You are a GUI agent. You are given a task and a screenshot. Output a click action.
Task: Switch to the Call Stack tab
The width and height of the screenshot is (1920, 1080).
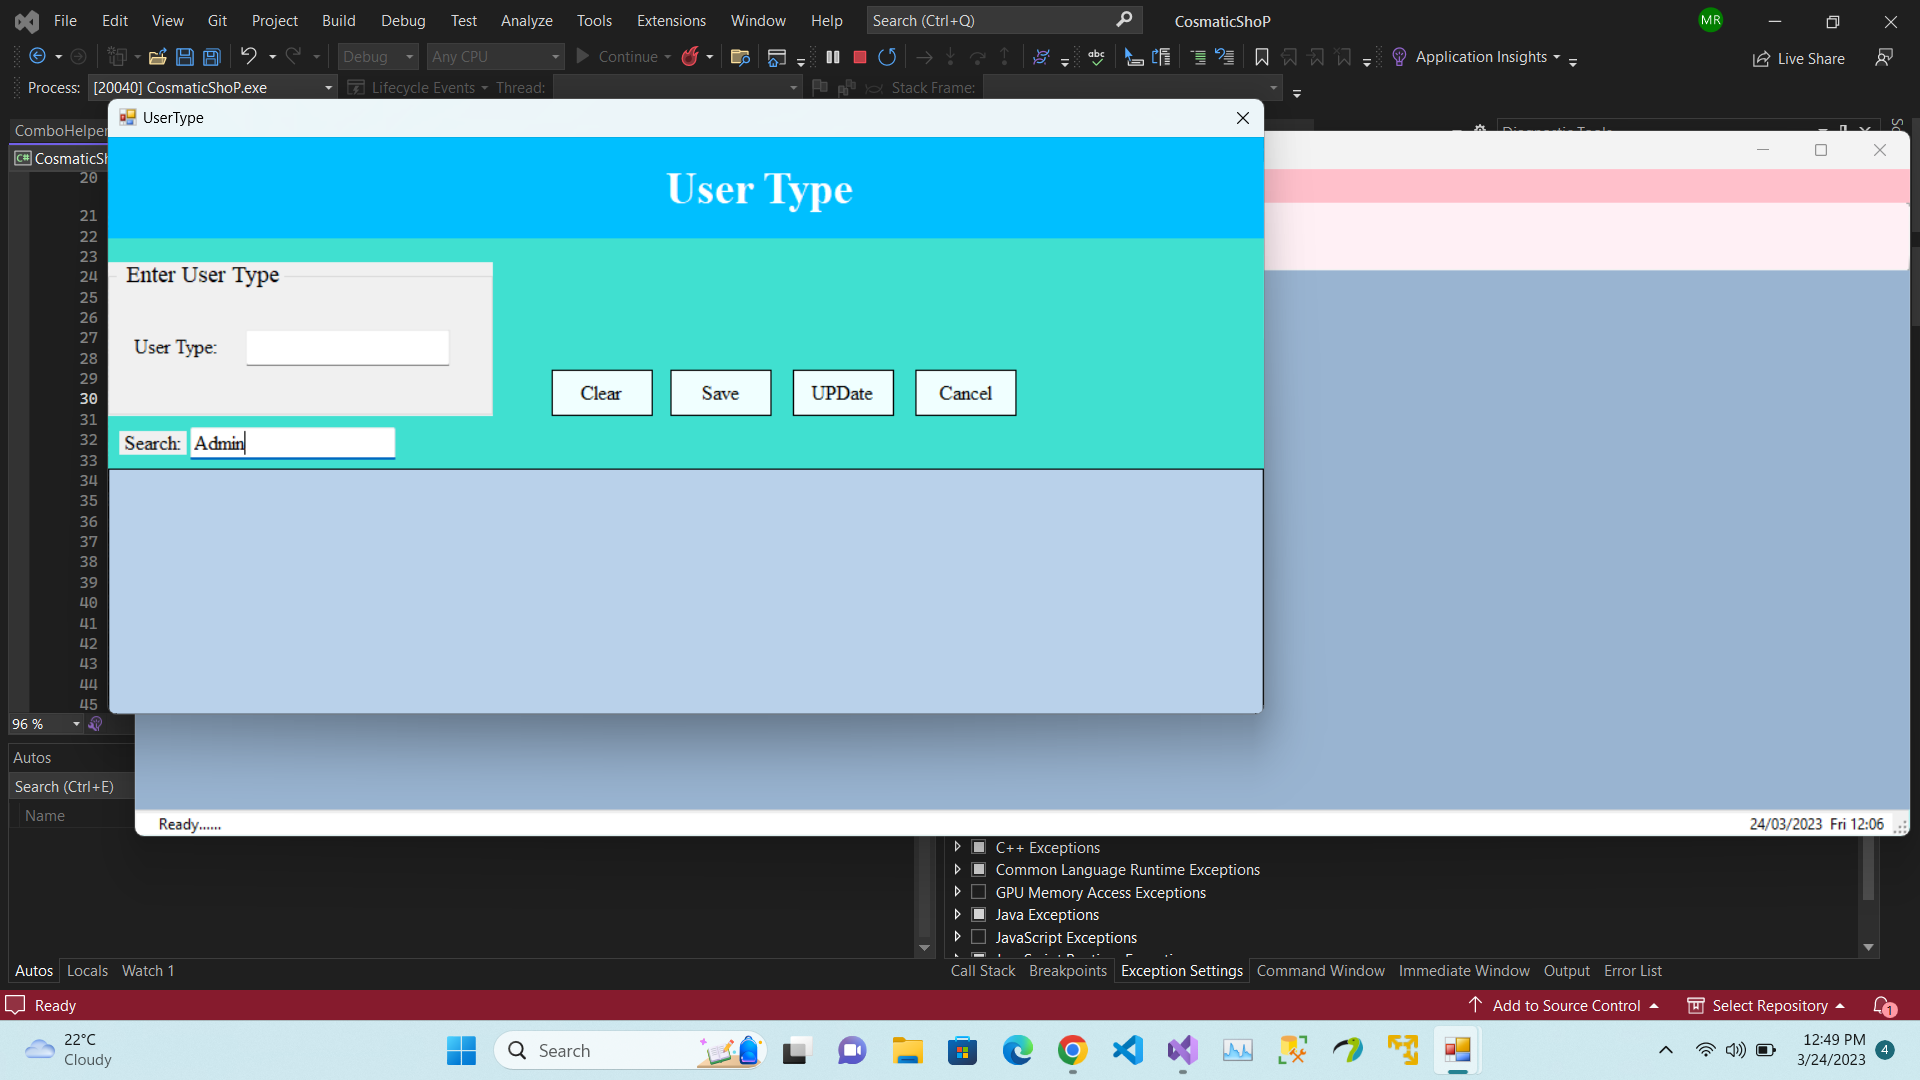[982, 970]
